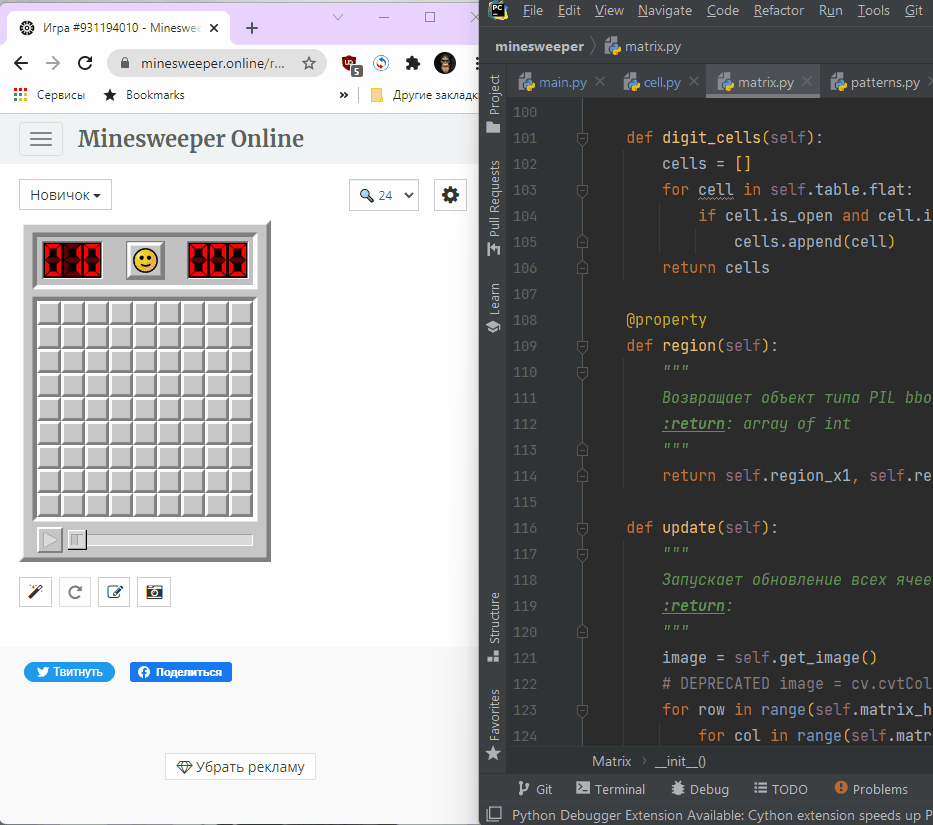Collapse the update method fold marker
This screenshot has height=825, width=933.
(x=583, y=528)
